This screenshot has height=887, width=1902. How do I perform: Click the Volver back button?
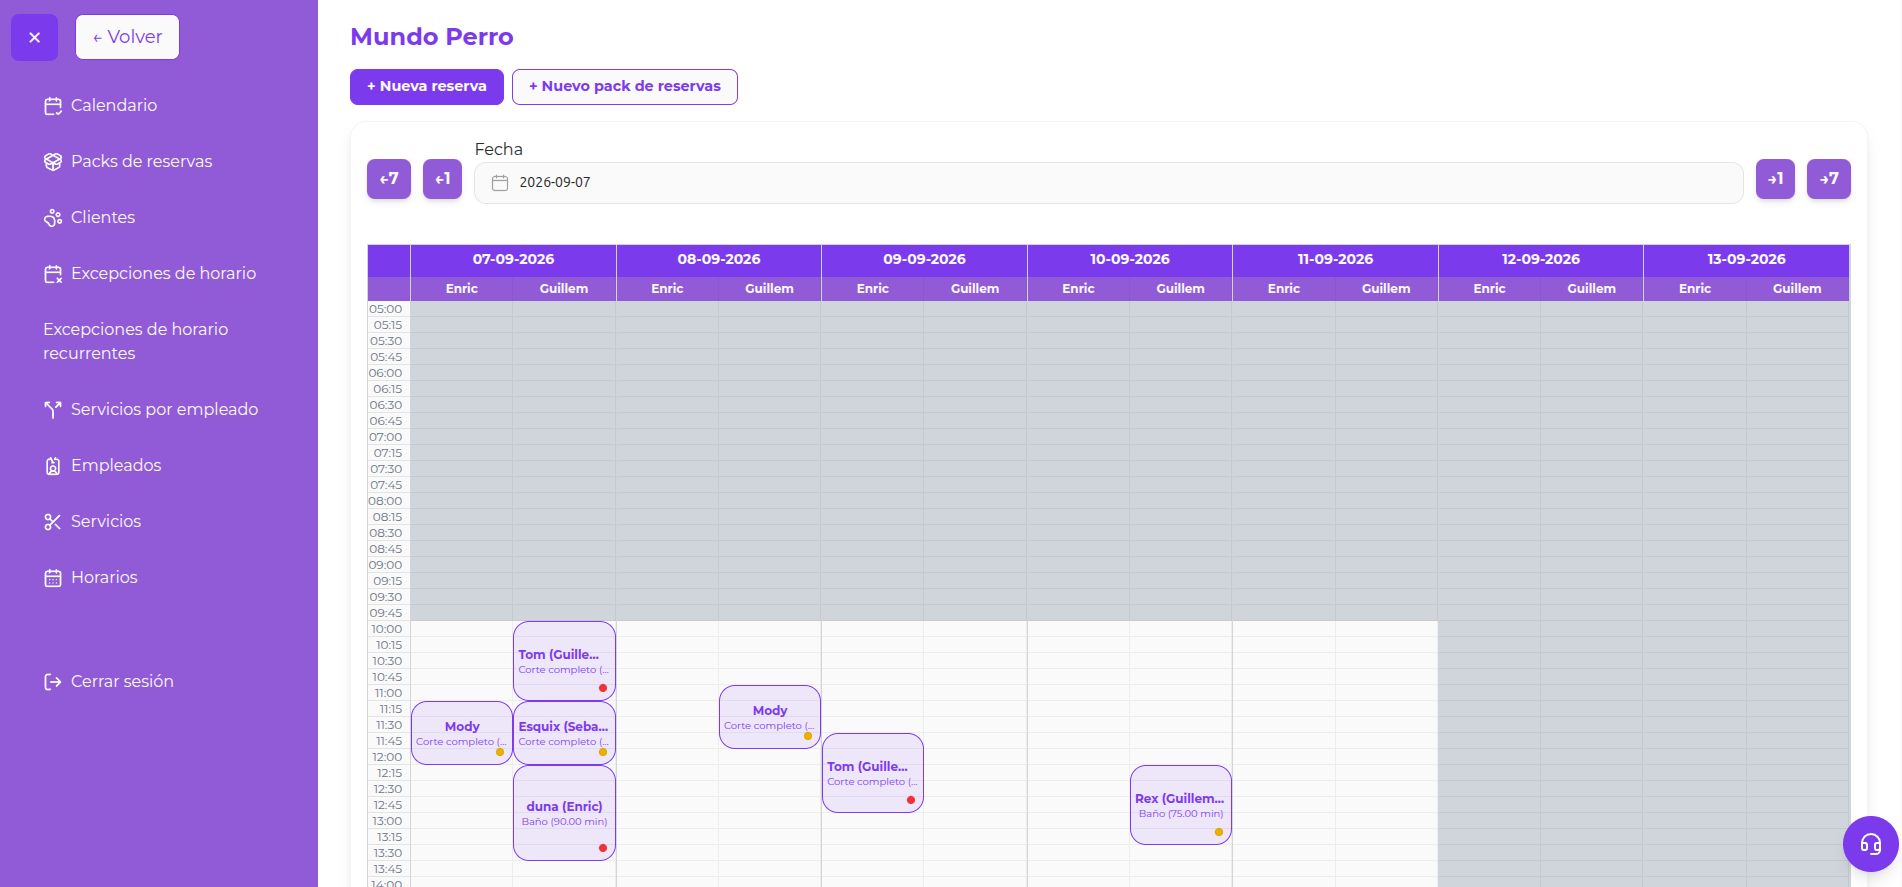coord(127,37)
